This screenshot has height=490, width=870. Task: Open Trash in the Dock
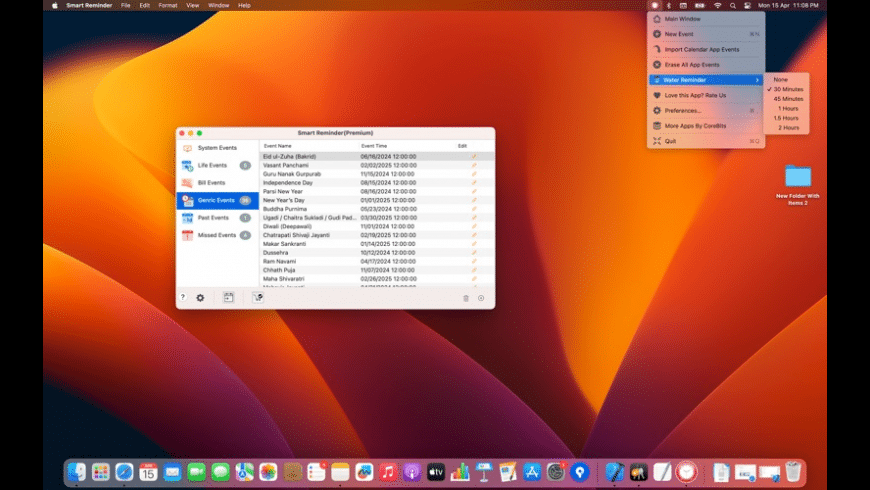pos(793,472)
